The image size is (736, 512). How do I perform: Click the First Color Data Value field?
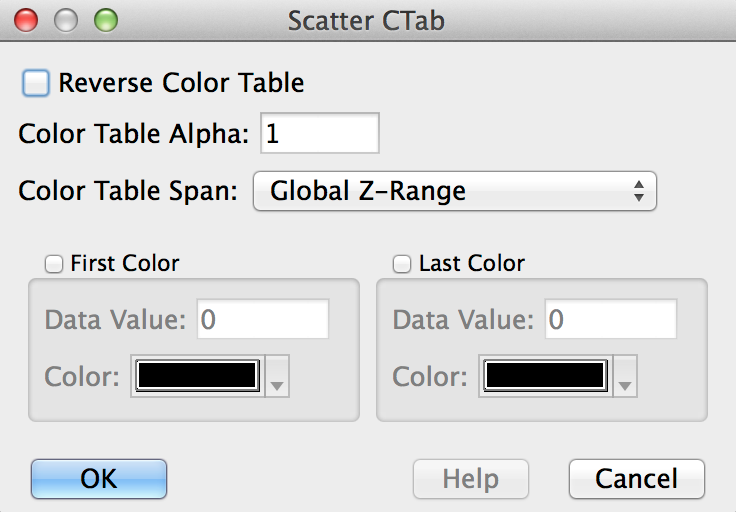[x=263, y=320]
